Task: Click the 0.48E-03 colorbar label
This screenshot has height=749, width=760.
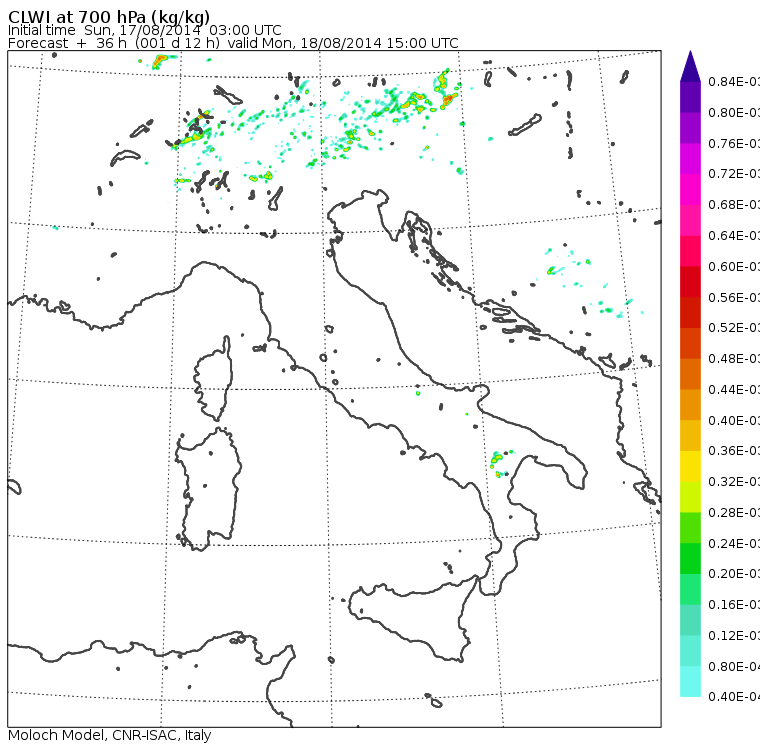Action: coord(734,359)
